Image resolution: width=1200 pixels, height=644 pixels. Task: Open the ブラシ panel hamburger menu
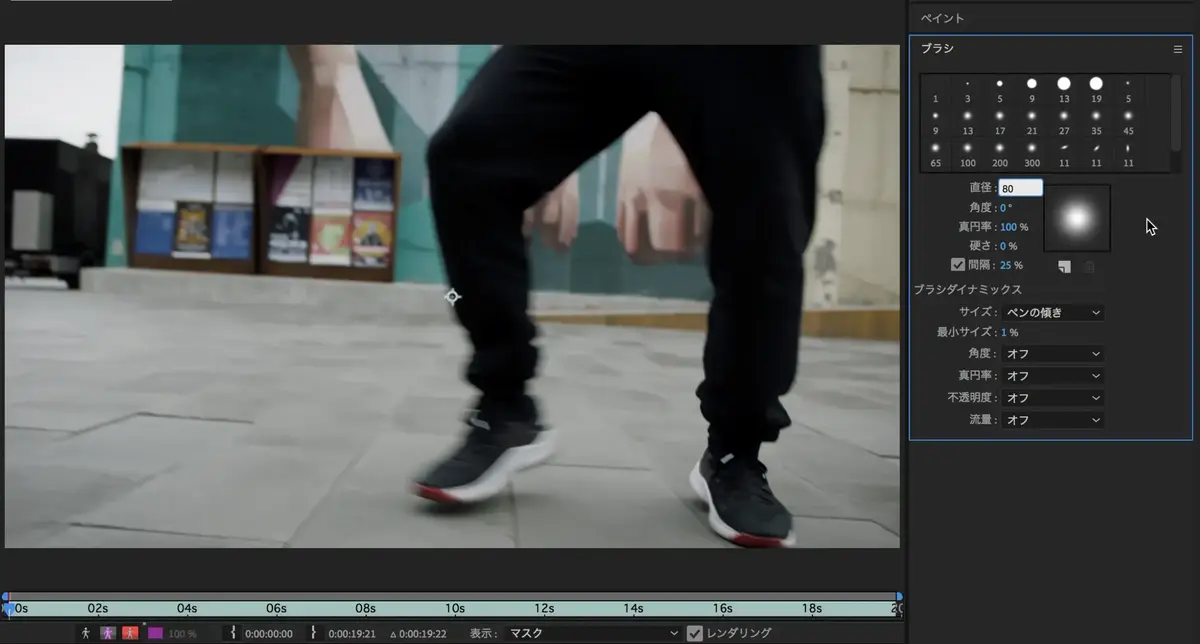coord(1178,49)
